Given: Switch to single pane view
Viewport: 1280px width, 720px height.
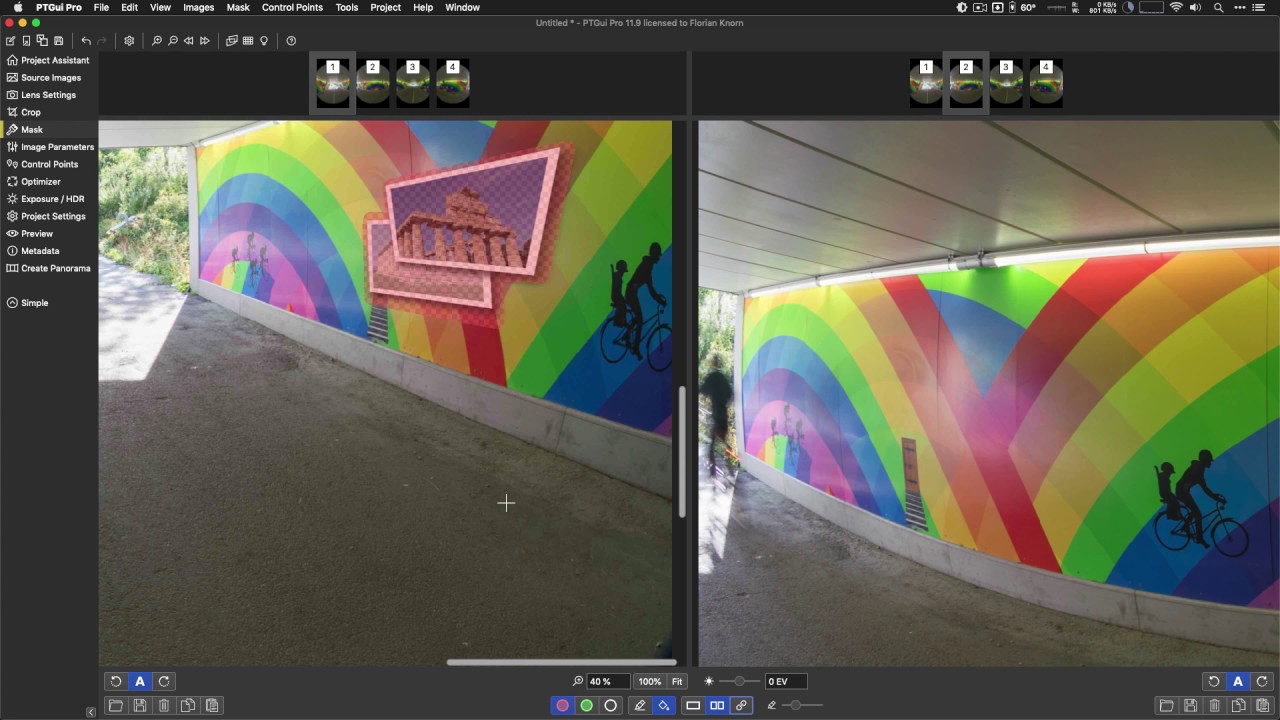Looking at the screenshot, I should click(x=693, y=705).
